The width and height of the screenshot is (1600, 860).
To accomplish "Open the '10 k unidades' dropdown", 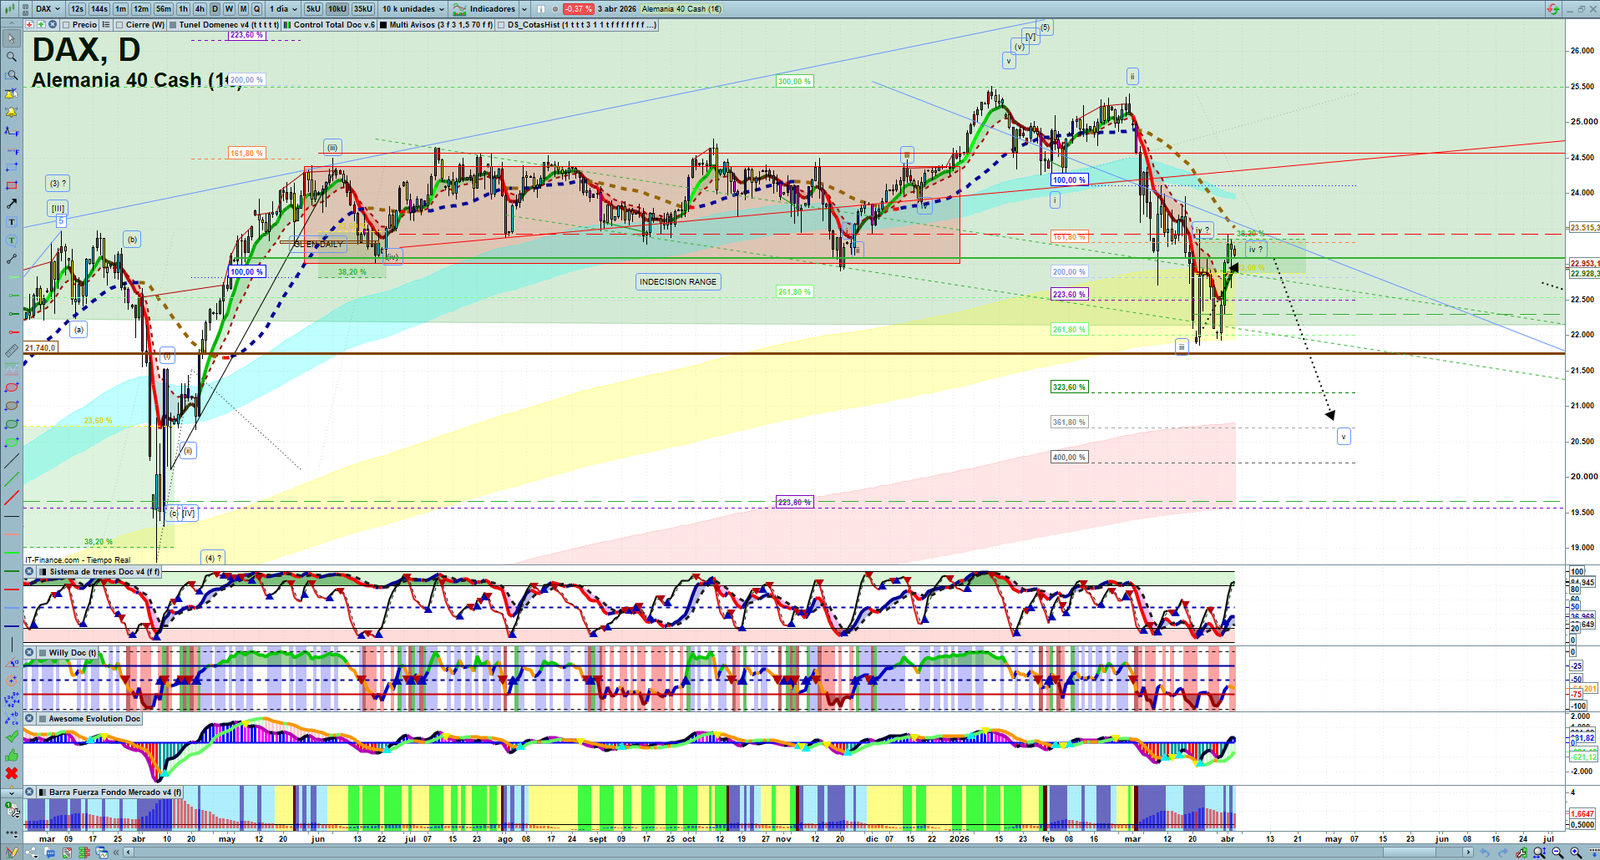I will (x=413, y=9).
